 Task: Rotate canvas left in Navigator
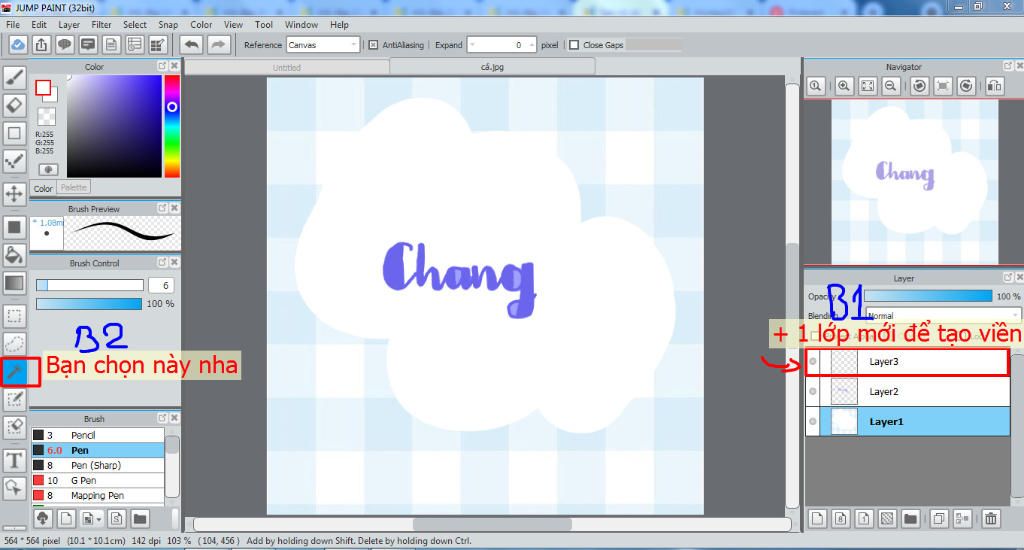(x=920, y=86)
